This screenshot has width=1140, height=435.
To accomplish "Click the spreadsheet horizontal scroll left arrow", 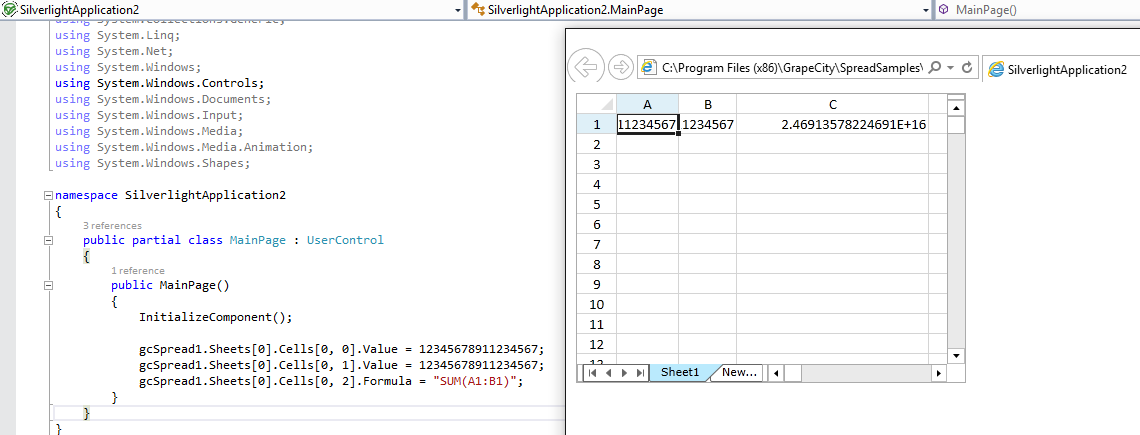I will pyautogui.click(x=776, y=373).
